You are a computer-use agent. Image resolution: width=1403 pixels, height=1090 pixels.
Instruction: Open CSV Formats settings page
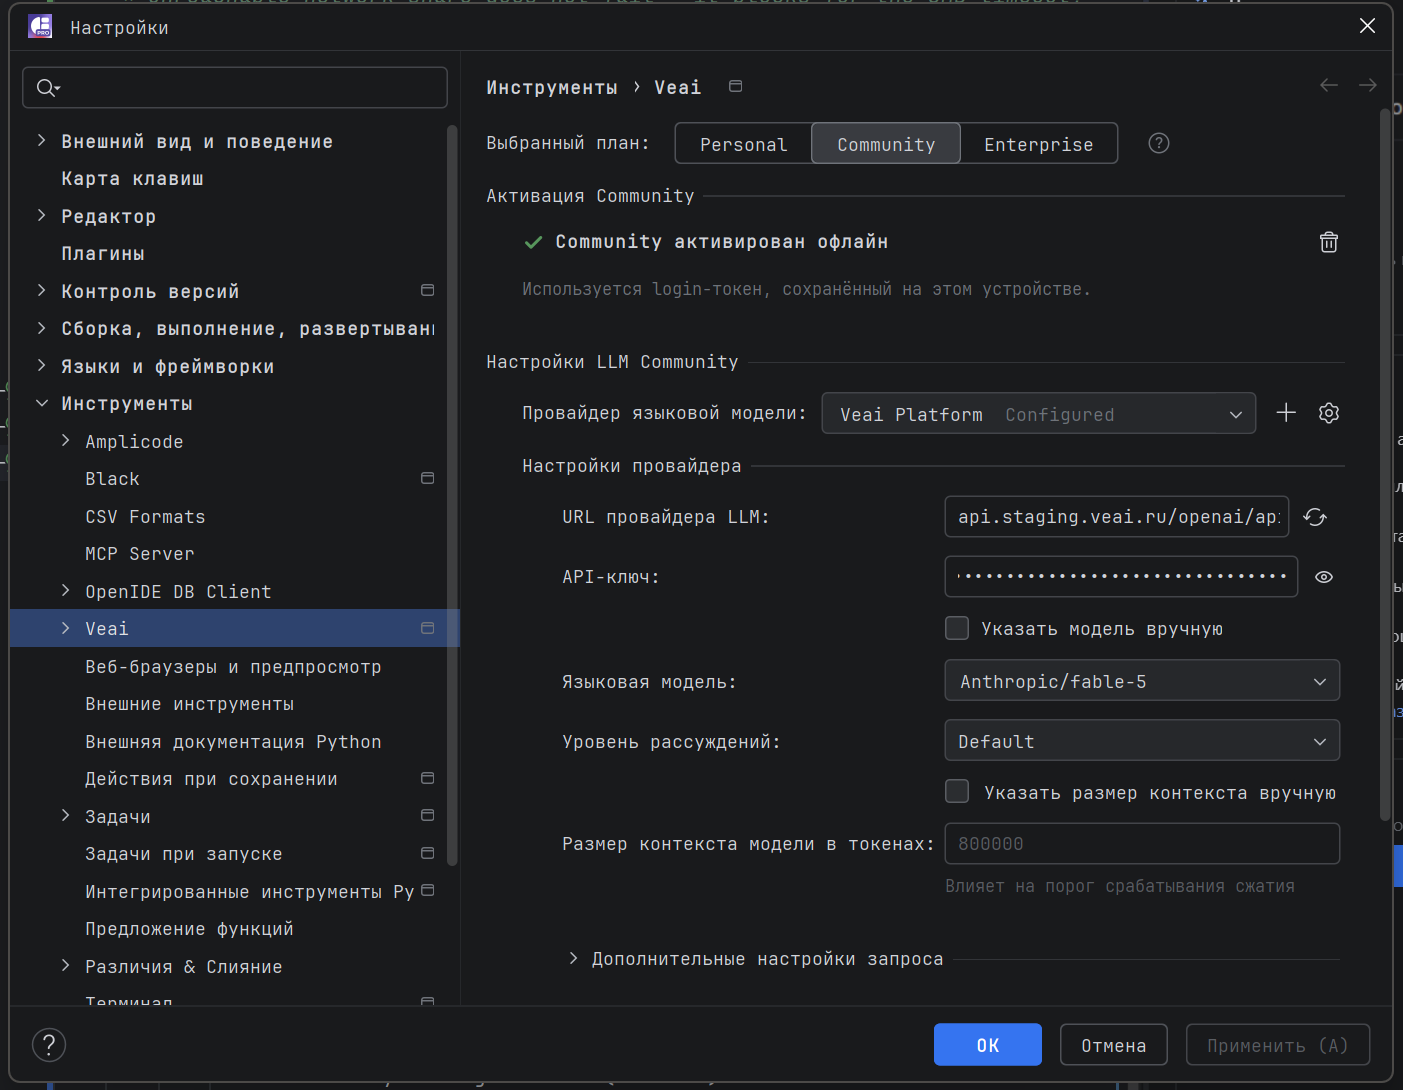point(145,517)
